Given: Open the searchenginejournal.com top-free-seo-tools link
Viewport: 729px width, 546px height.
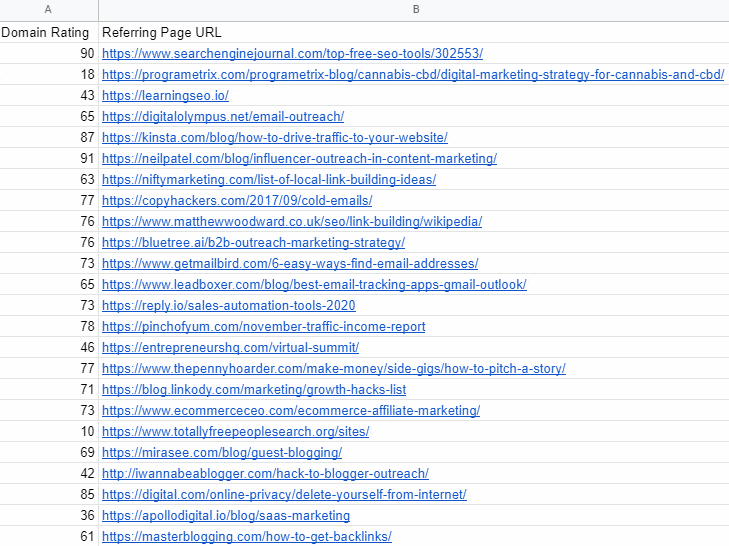Looking at the screenshot, I should coord(292,53).
